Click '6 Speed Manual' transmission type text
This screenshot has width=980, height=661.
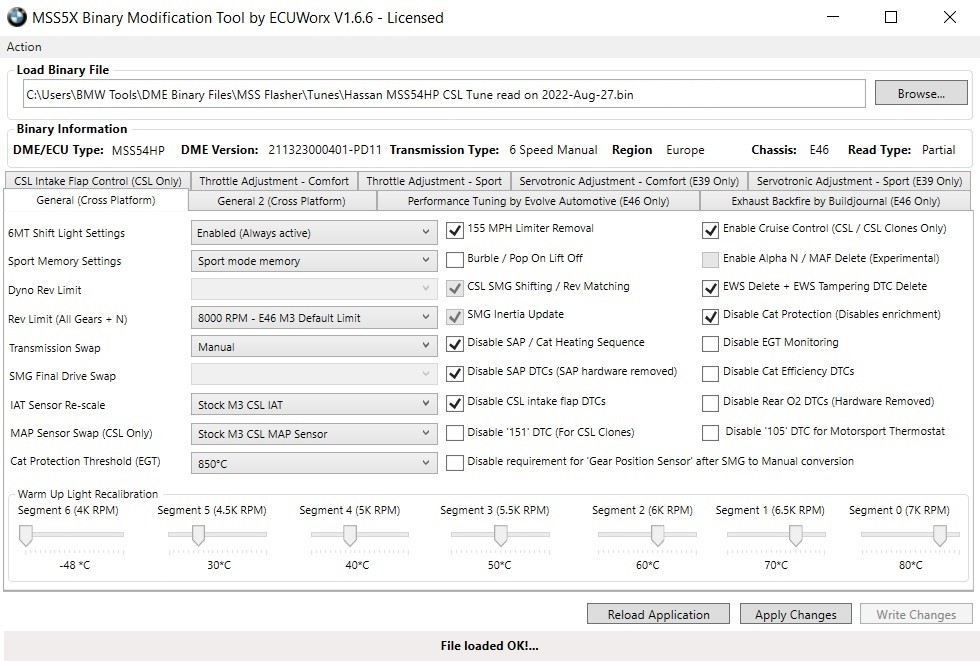(x=553, y=150)
